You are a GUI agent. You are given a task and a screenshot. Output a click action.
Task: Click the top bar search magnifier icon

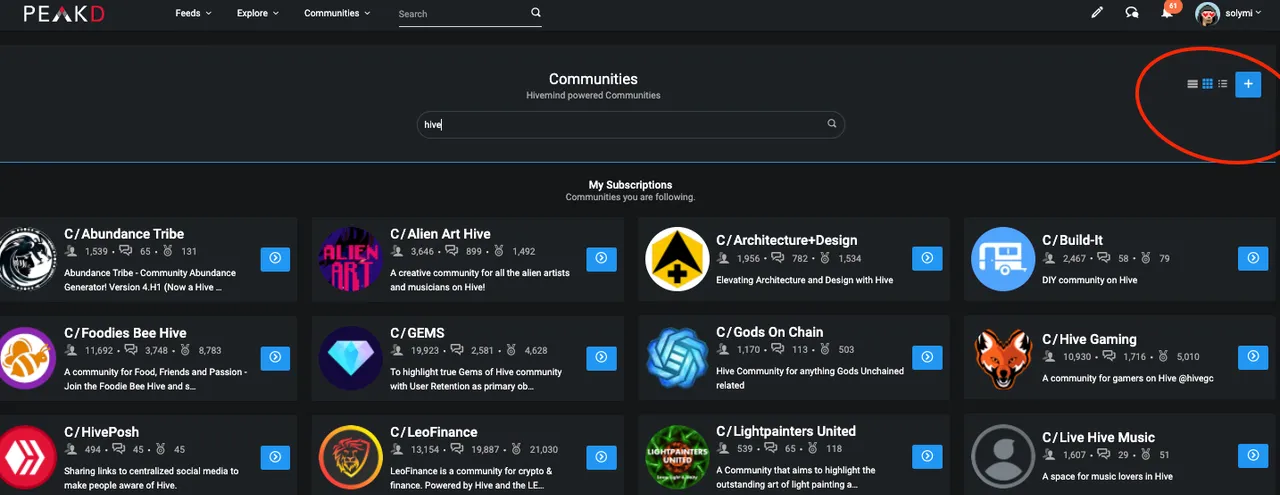coord(536,13)
